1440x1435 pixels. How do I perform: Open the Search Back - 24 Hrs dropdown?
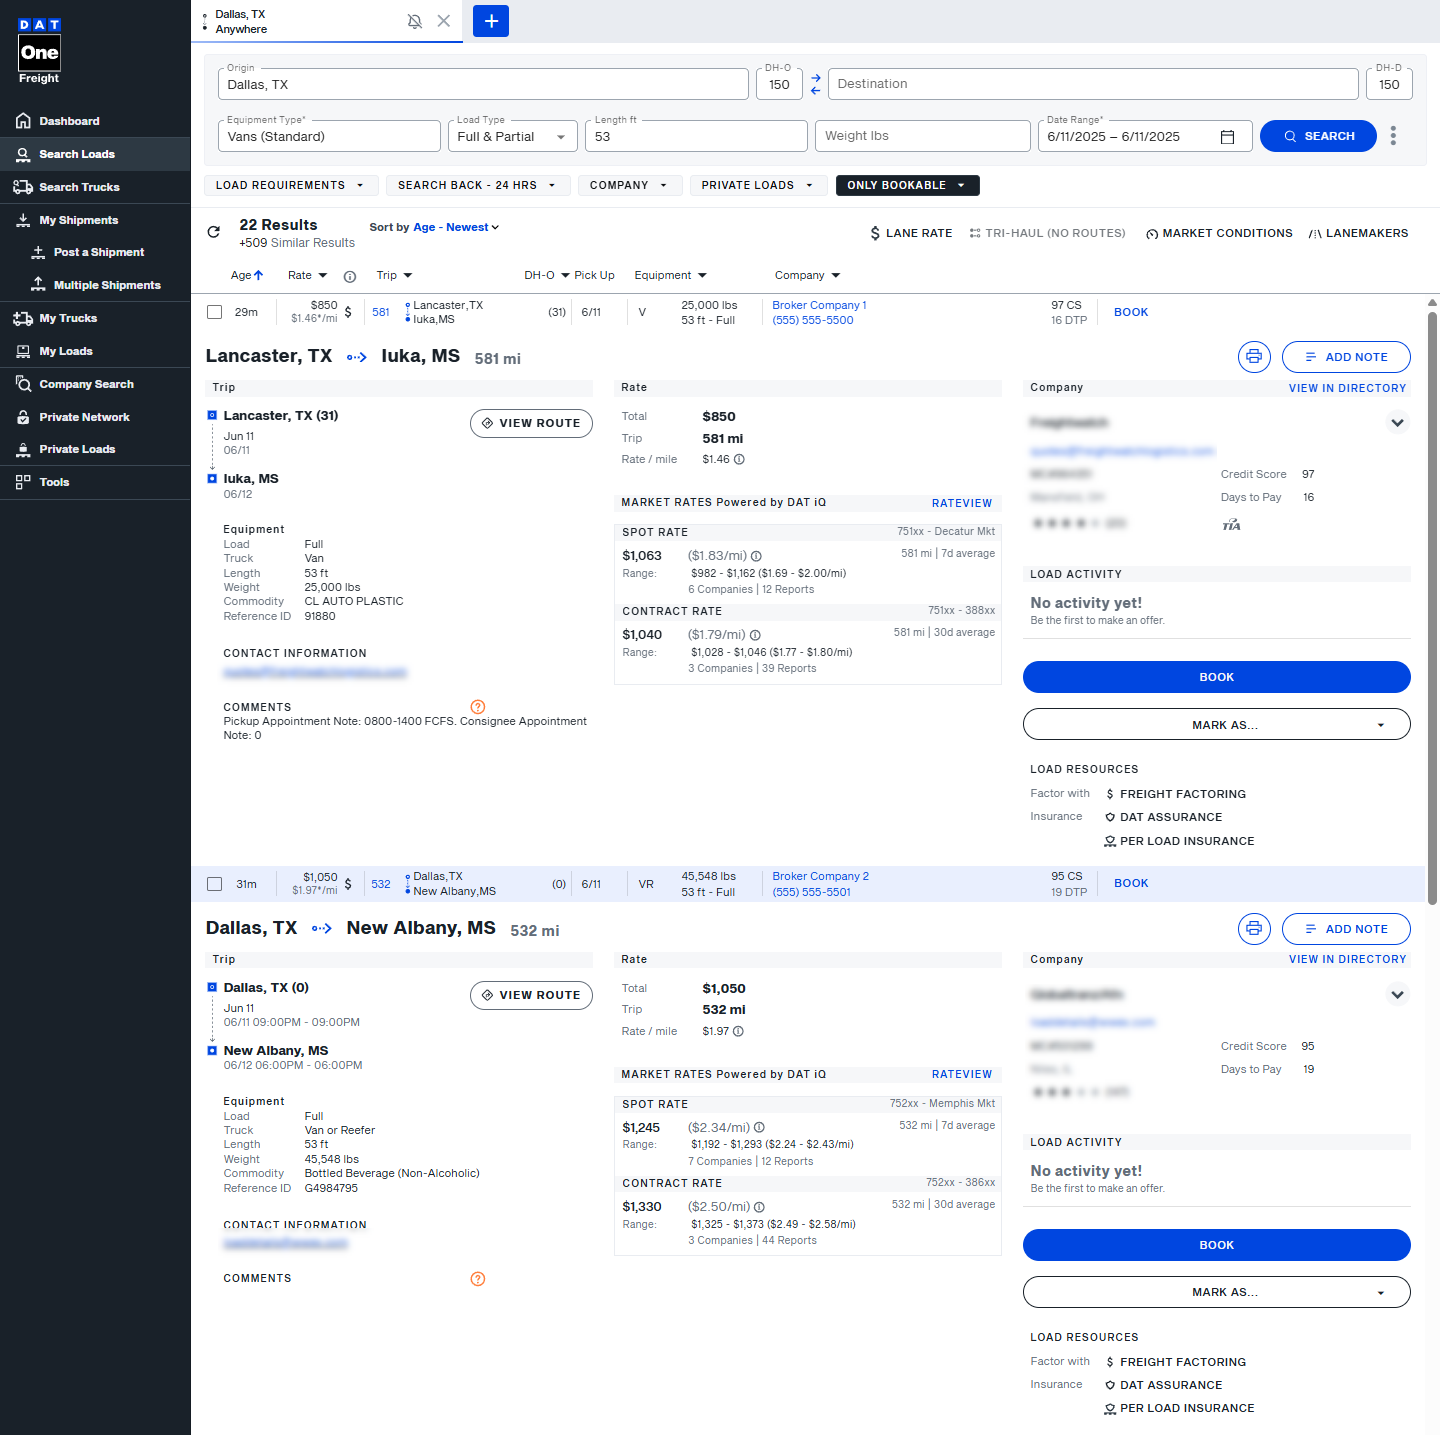(478, 185)
